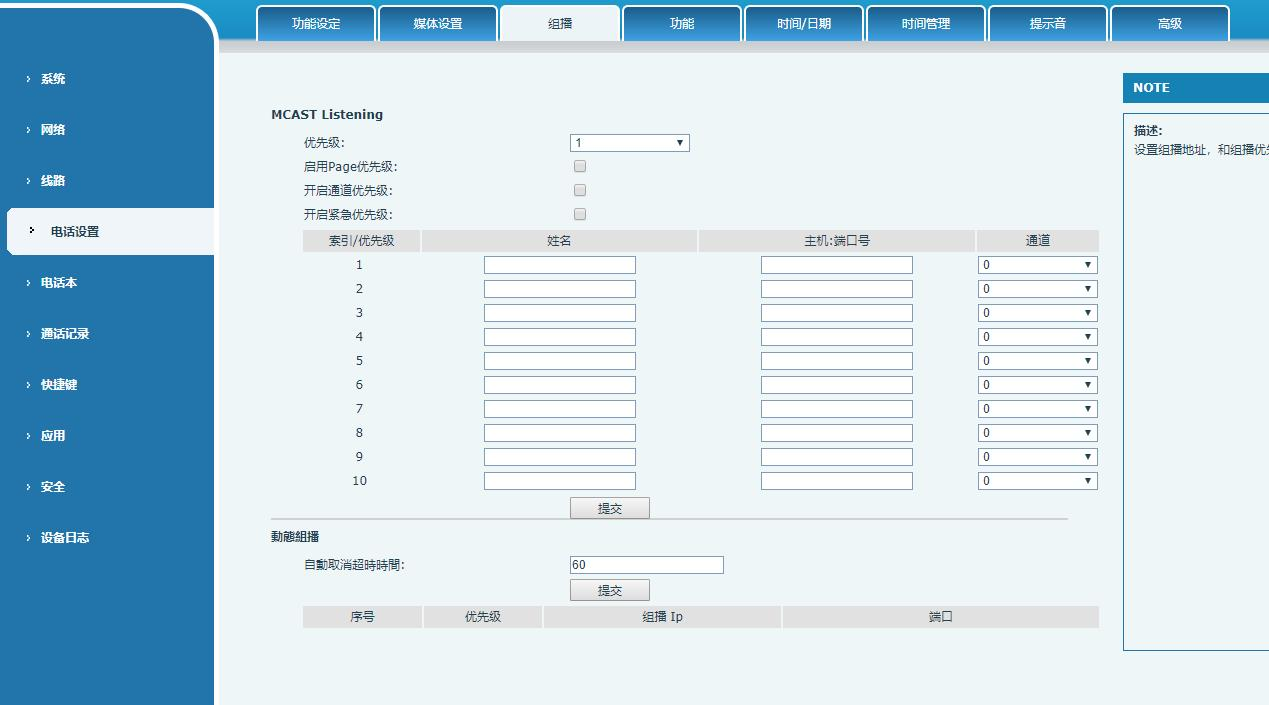Open the 通道 dropdown for row 3

tap(1038, 313)
